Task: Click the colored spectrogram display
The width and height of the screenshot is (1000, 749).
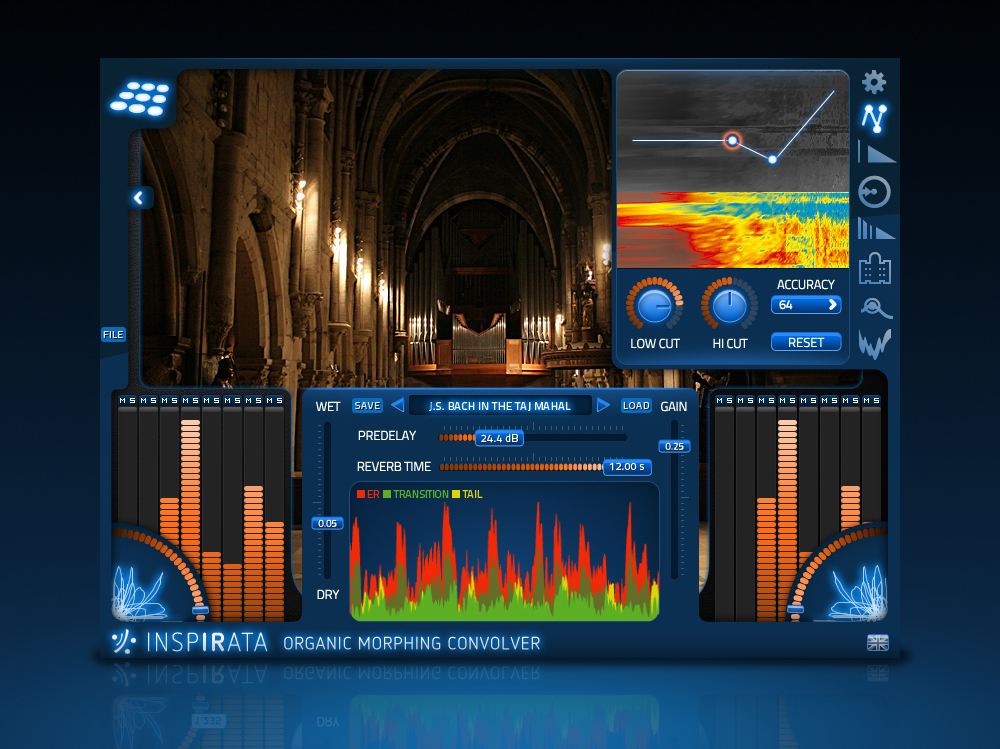Action: [x=733, y=230]
